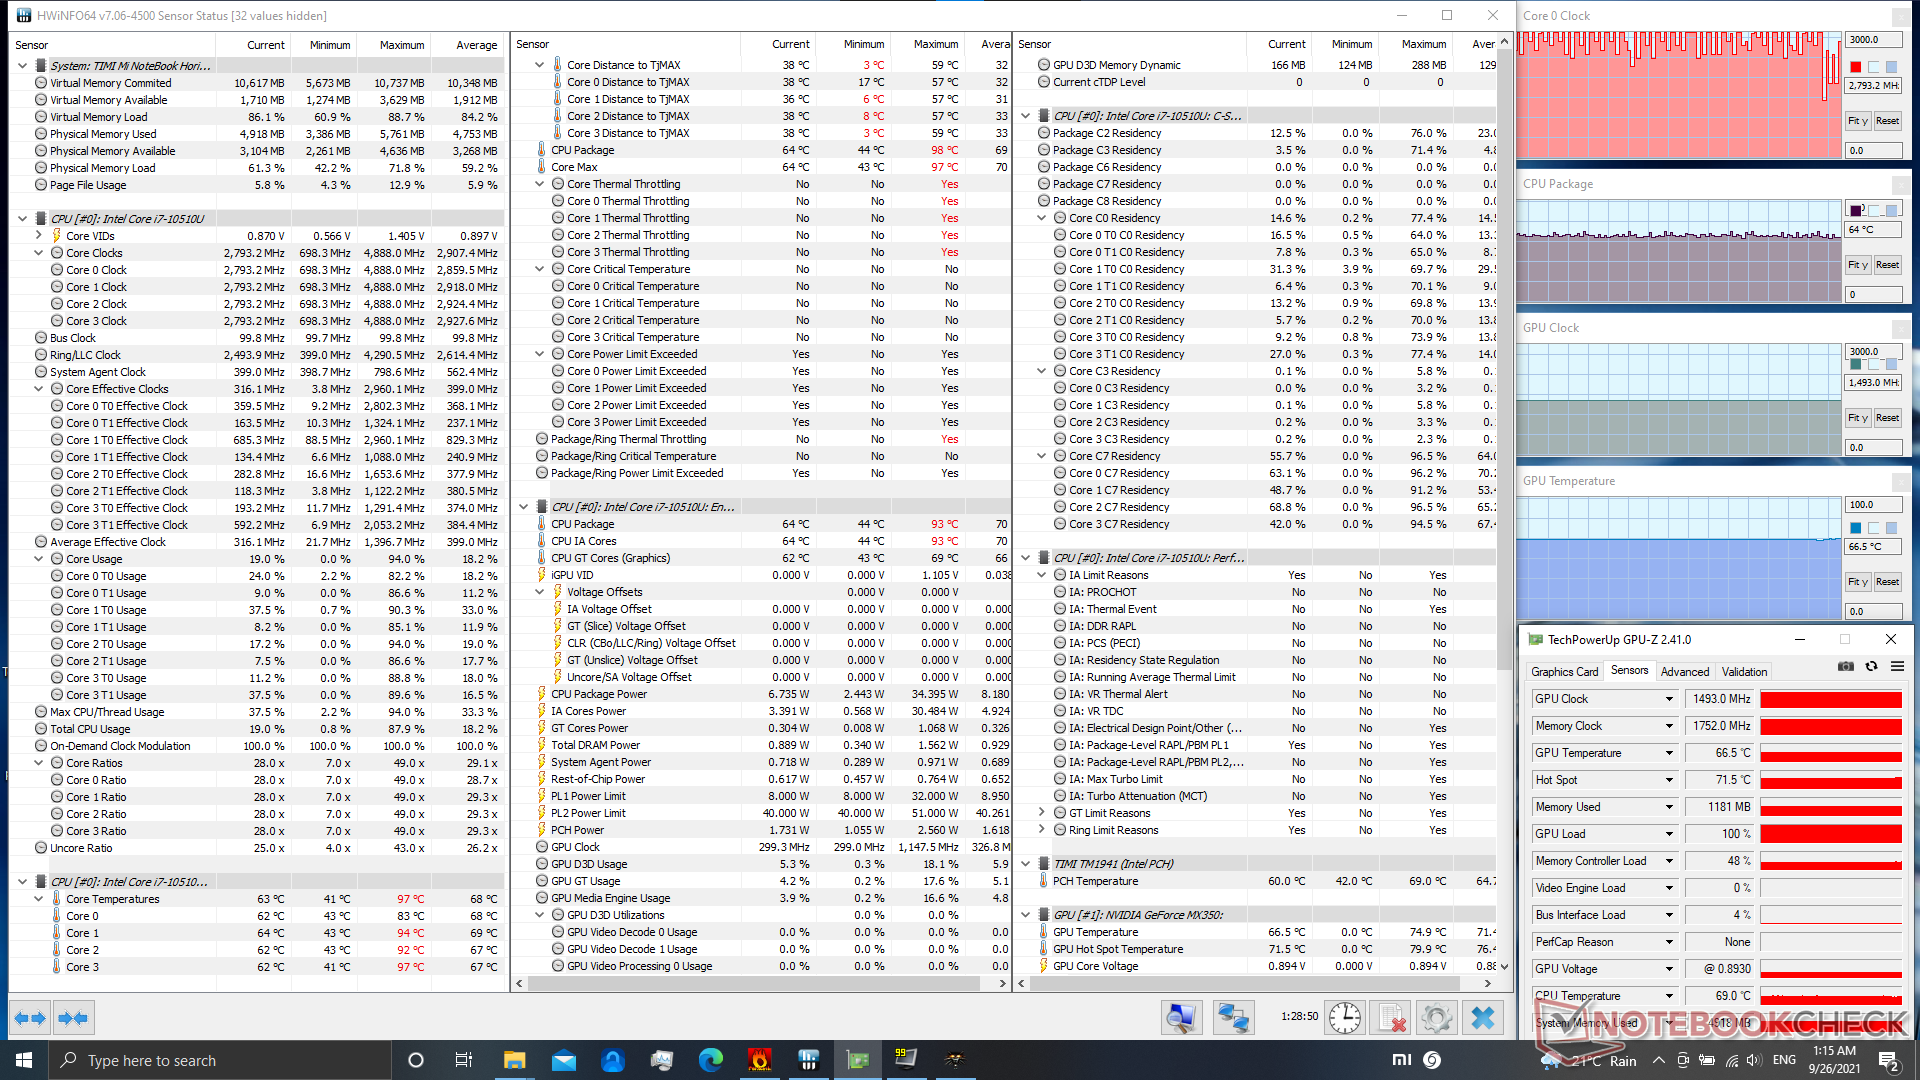The height and width of the screenshot is (1080, 1920).
Task: Click the clear-log sheet icon with red X
Action: coord(1390,1018)
